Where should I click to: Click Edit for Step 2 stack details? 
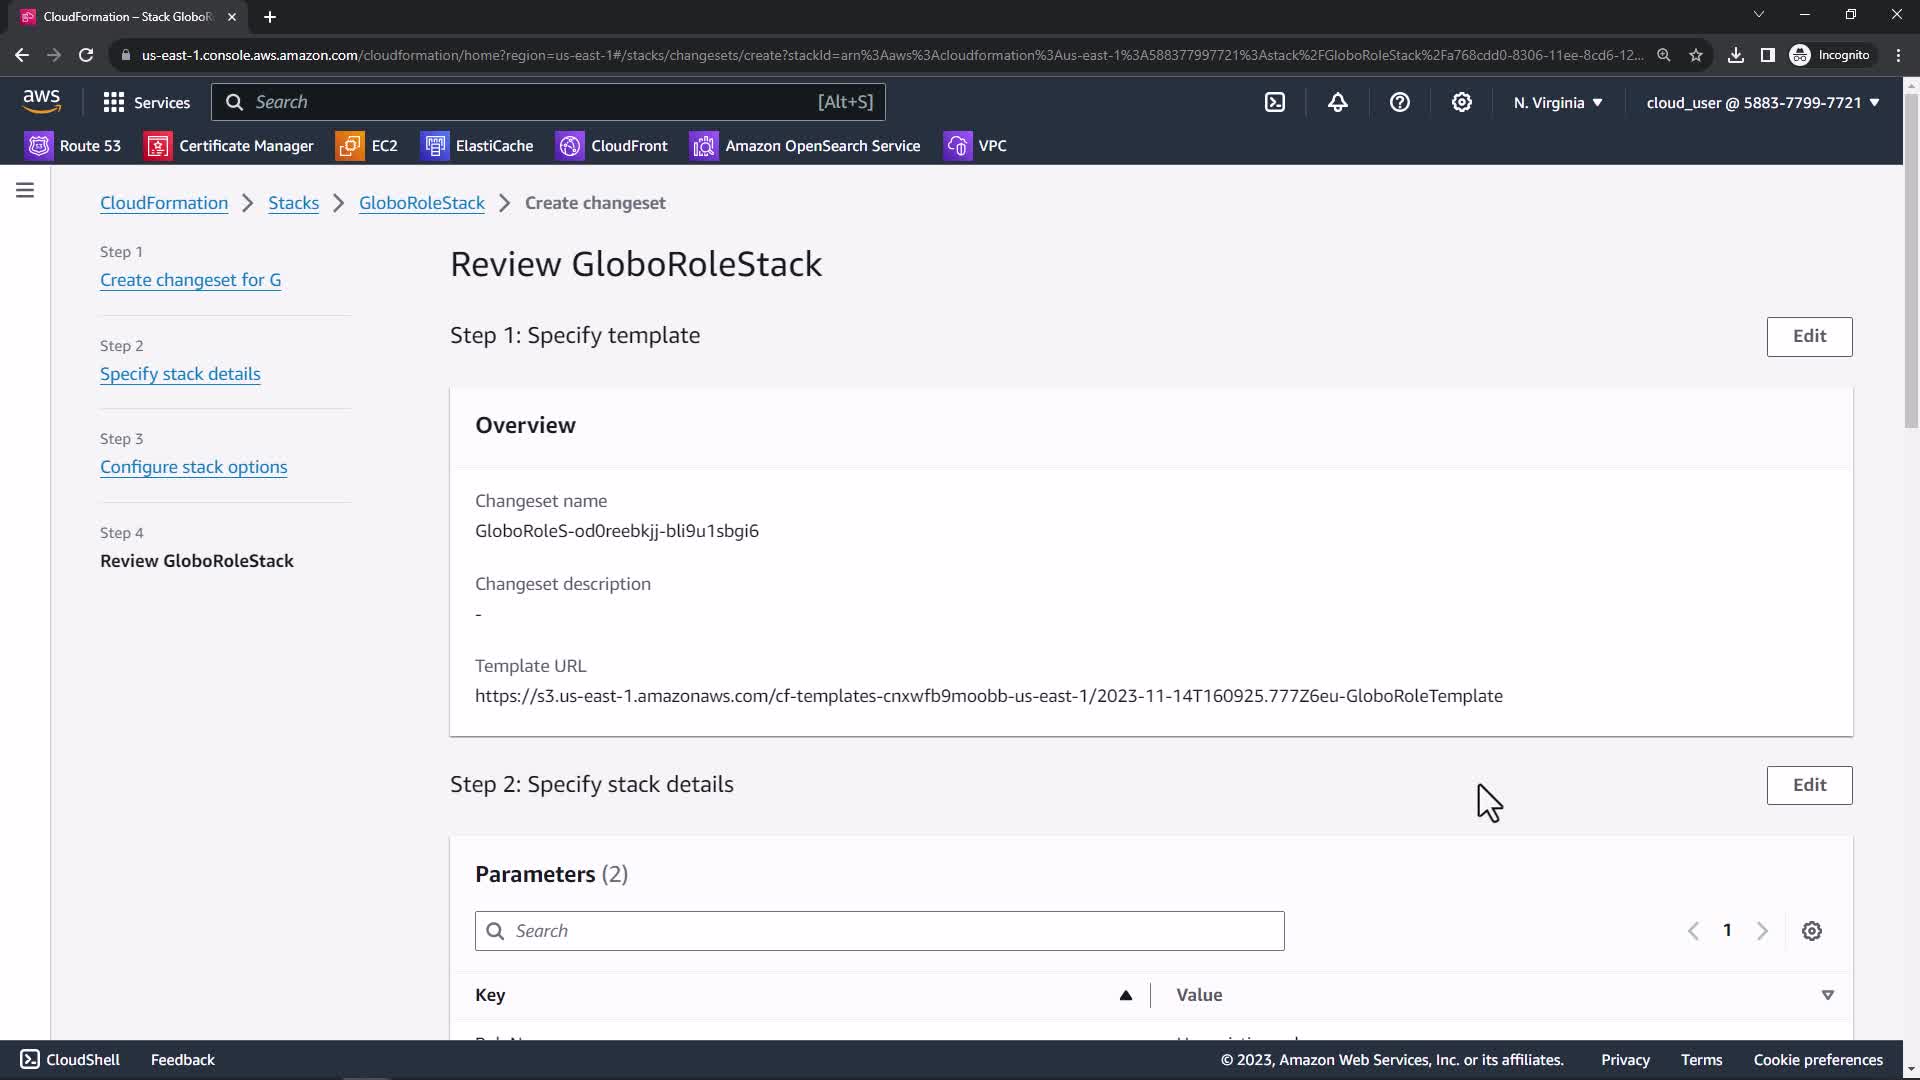(1808, 785)
